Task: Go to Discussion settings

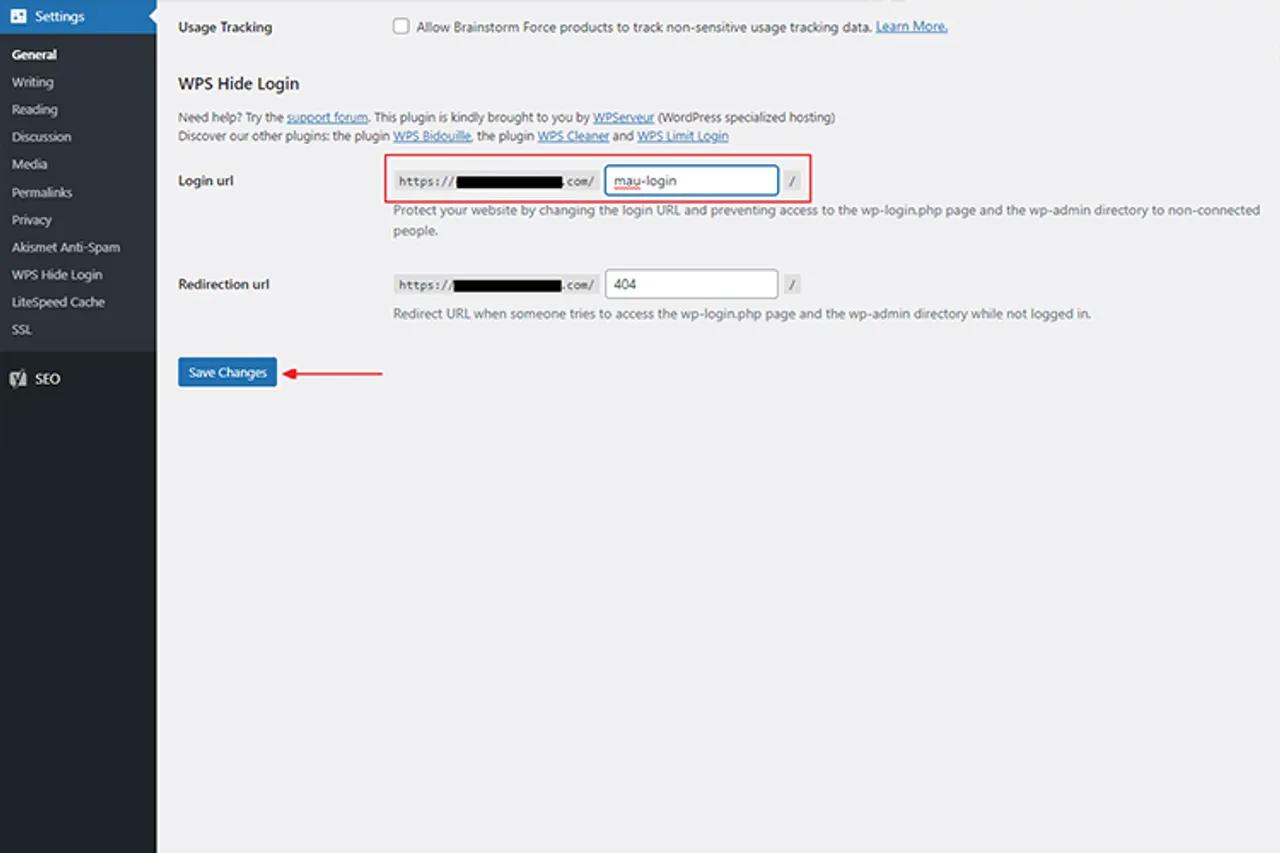Action: [41, 137]
